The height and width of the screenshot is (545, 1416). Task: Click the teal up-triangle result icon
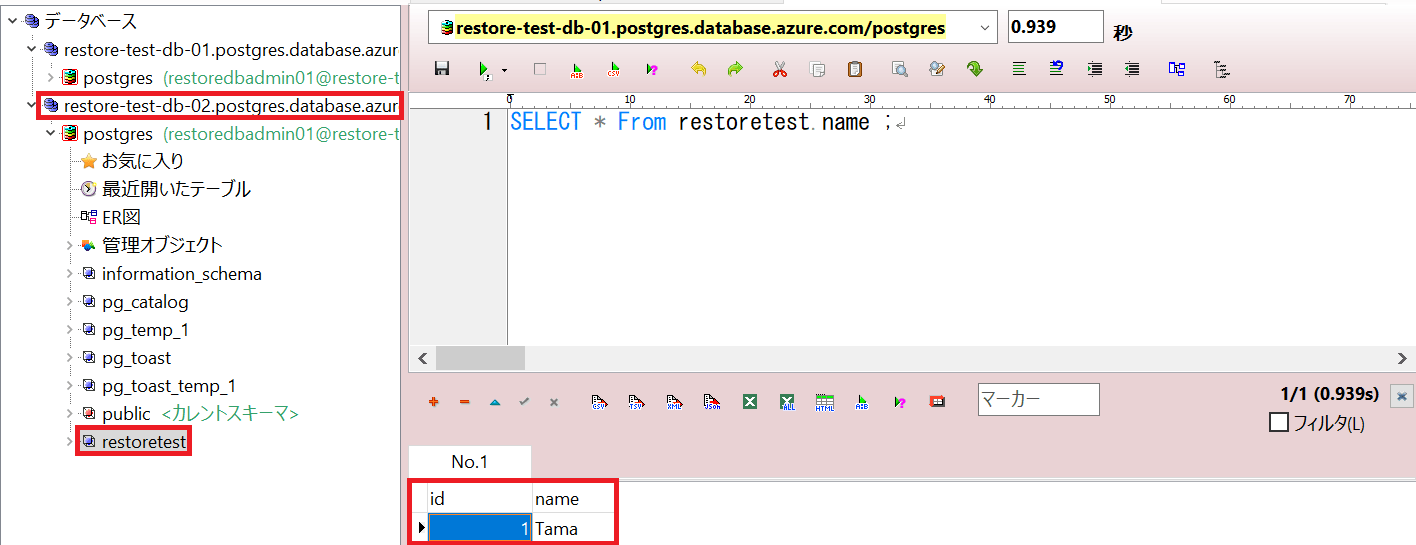point(494,401)
